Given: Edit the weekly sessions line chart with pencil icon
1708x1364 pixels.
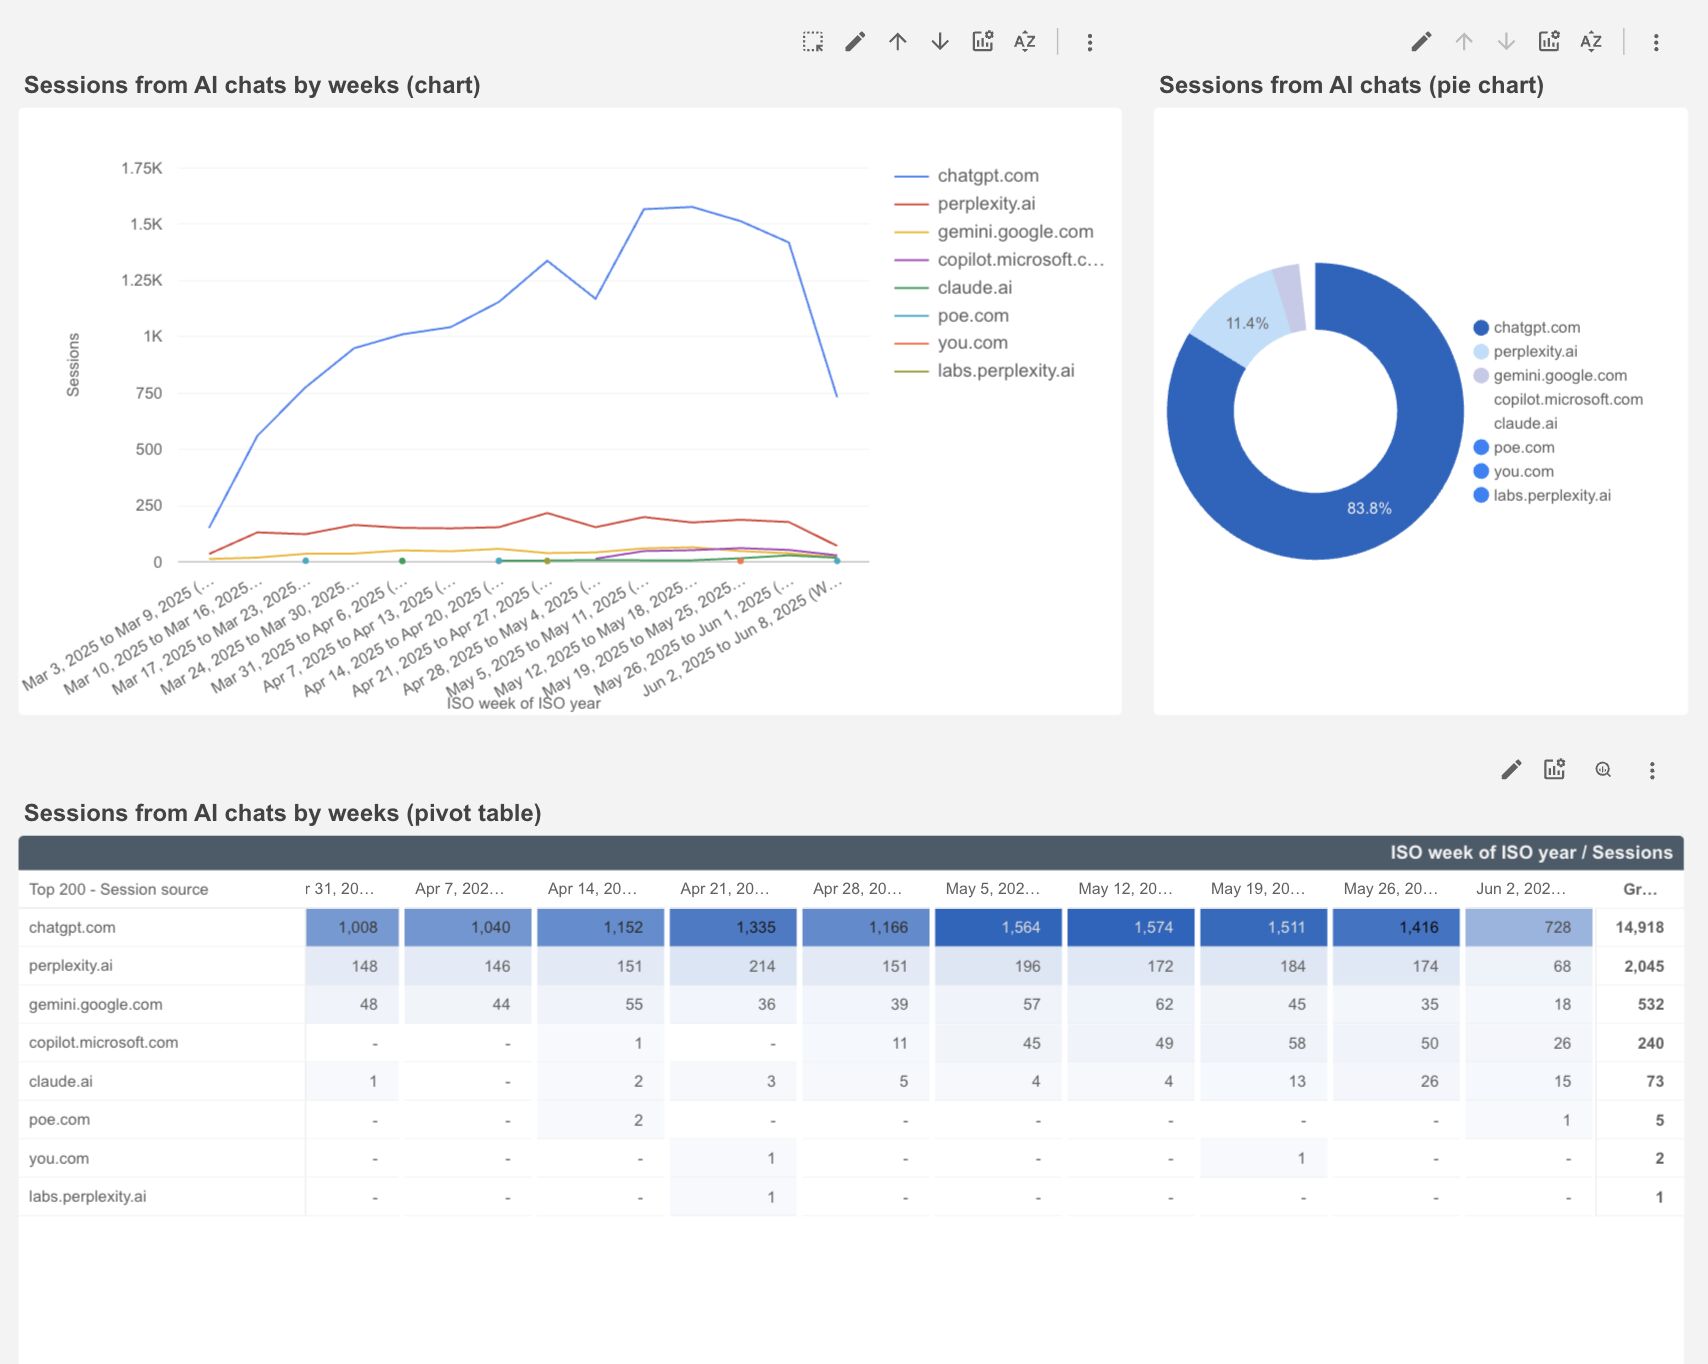Looking at the screenshot, I should pyautogui.click(x=855, y=42).
